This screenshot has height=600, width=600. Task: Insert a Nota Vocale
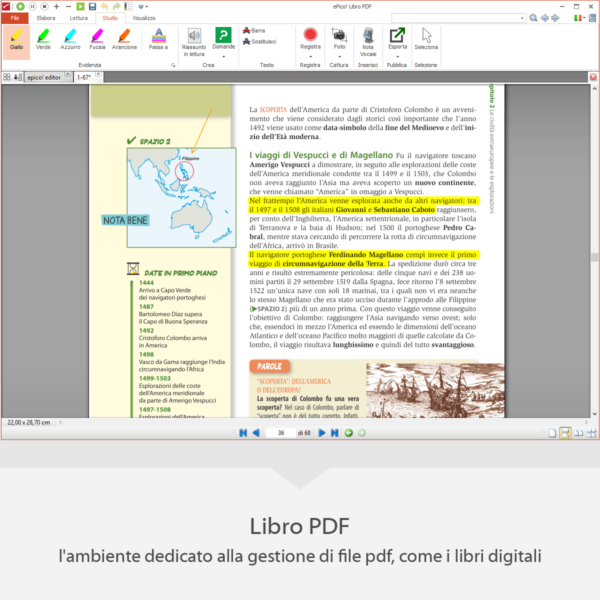pyautogui.click(x=368, y=39)
